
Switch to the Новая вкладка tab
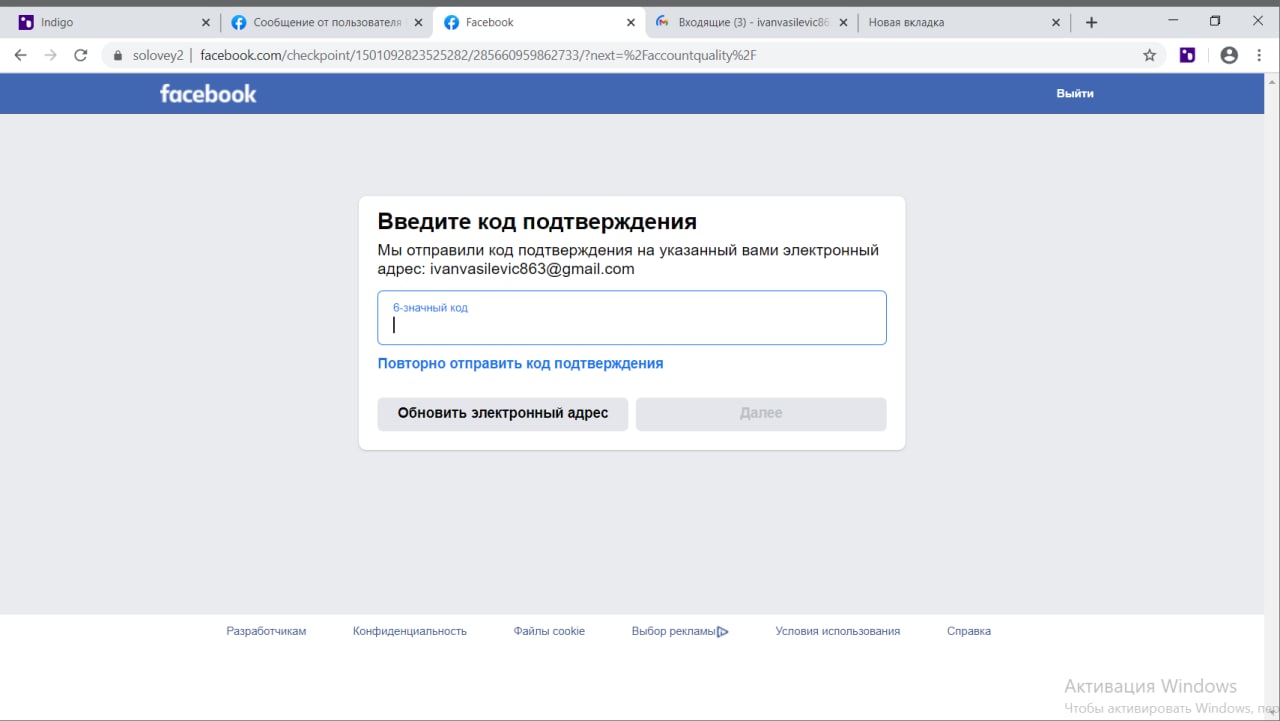[x=962, y=22]
